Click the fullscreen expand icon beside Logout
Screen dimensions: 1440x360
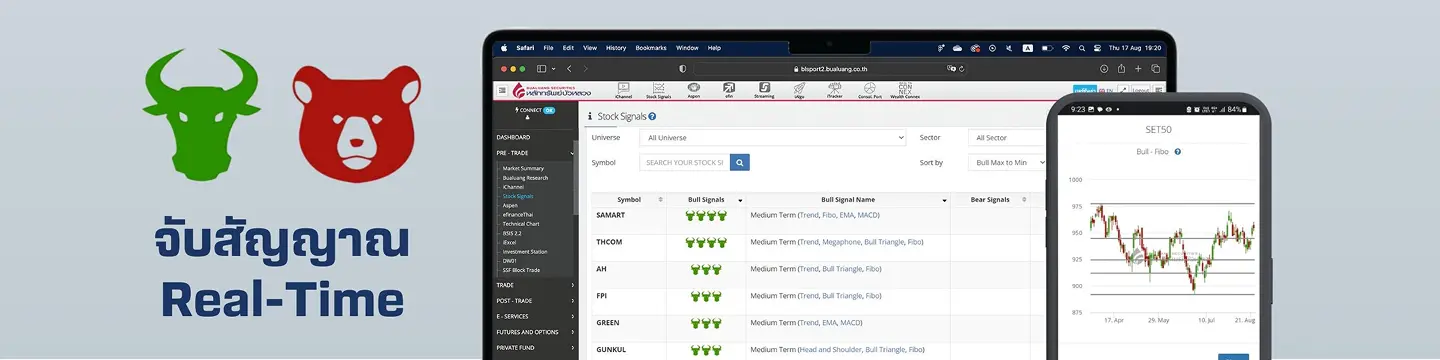coord(1123,90)
